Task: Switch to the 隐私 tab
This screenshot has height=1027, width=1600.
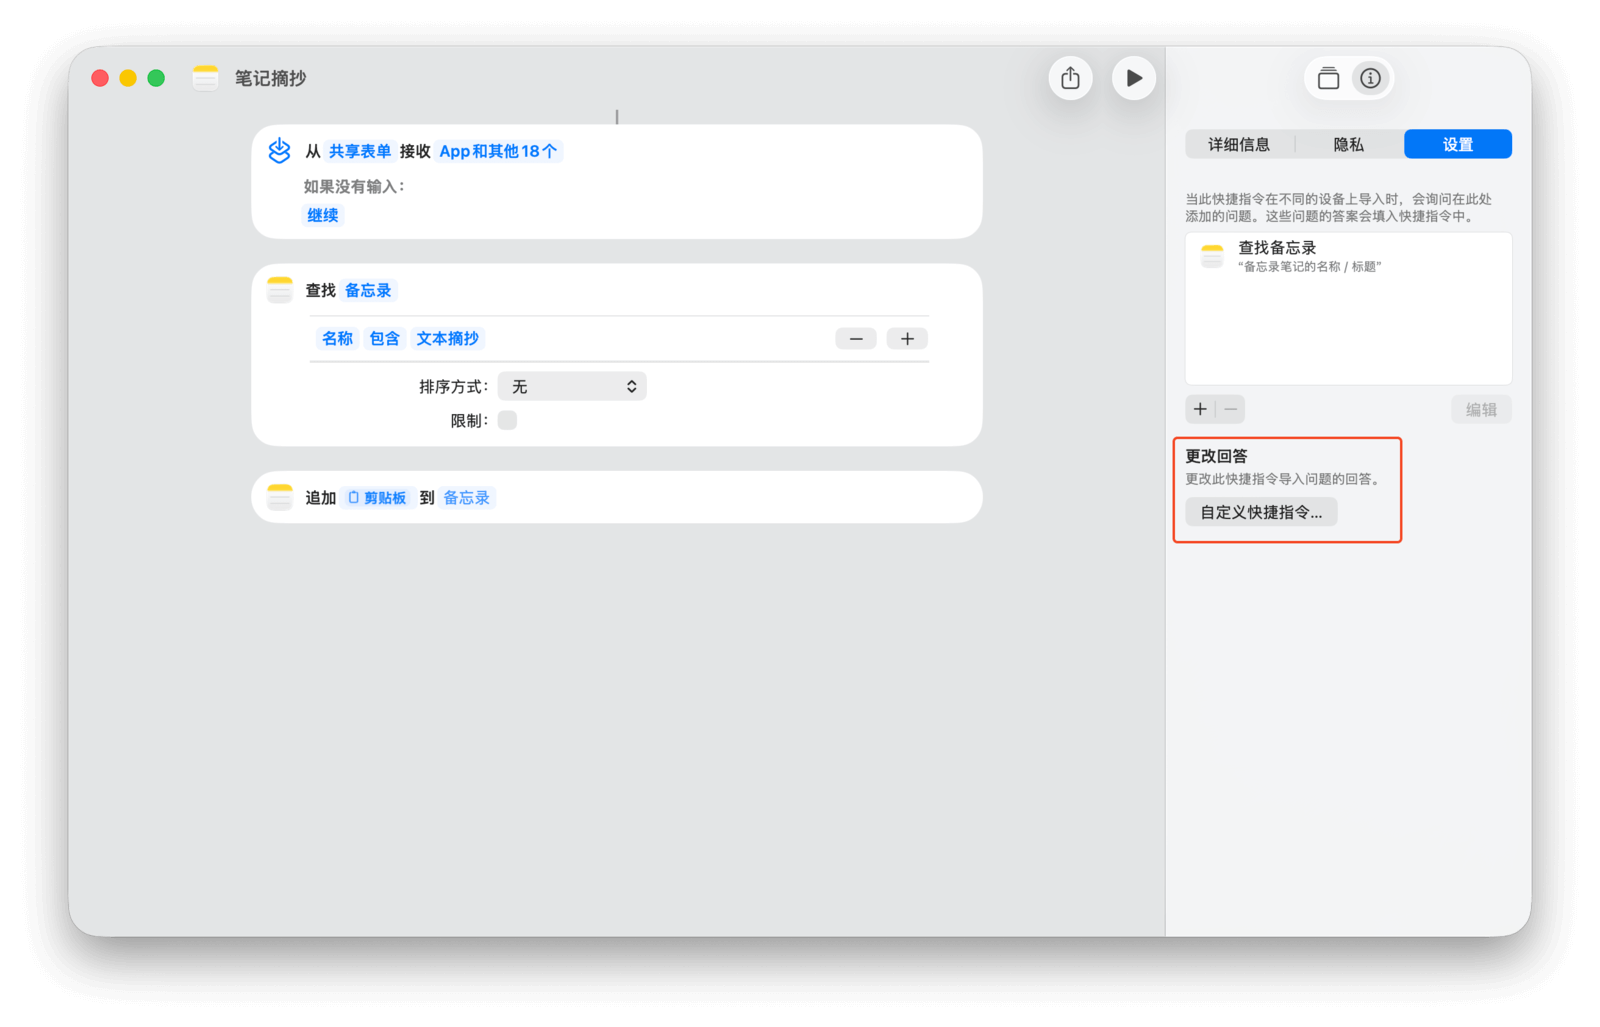Action: coord(1348,145)
